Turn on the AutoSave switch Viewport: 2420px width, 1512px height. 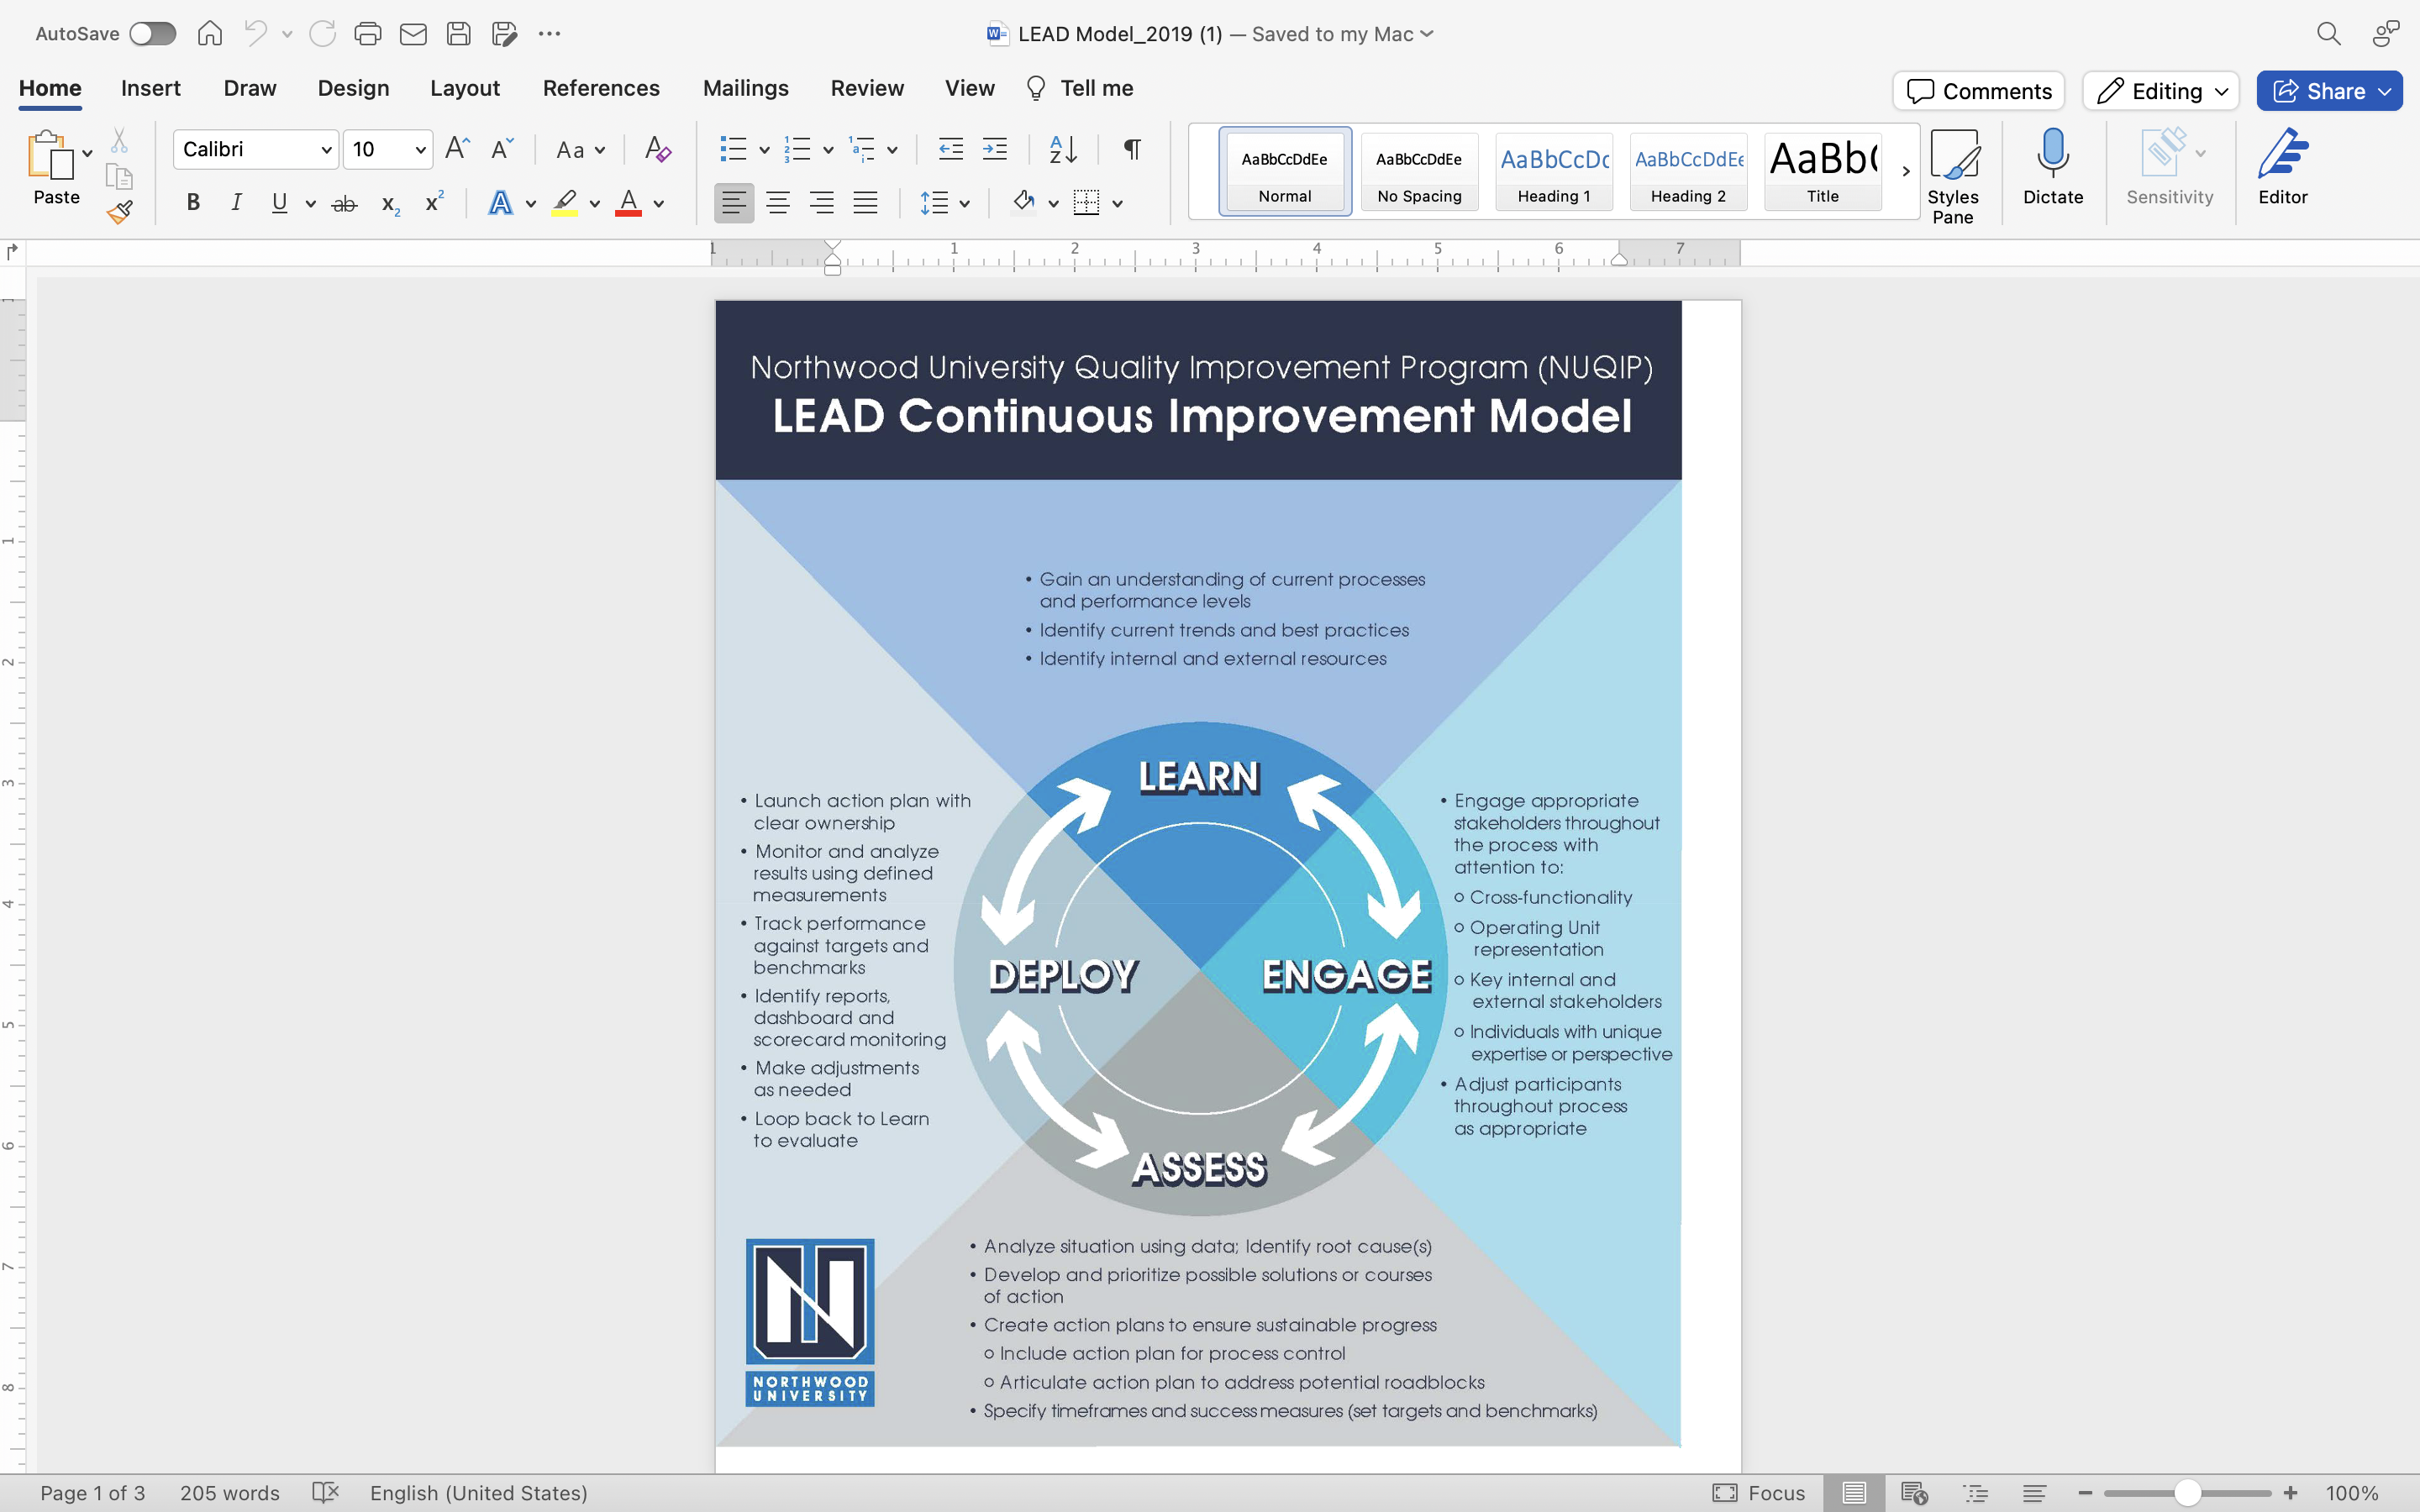[x=153, y=34]
